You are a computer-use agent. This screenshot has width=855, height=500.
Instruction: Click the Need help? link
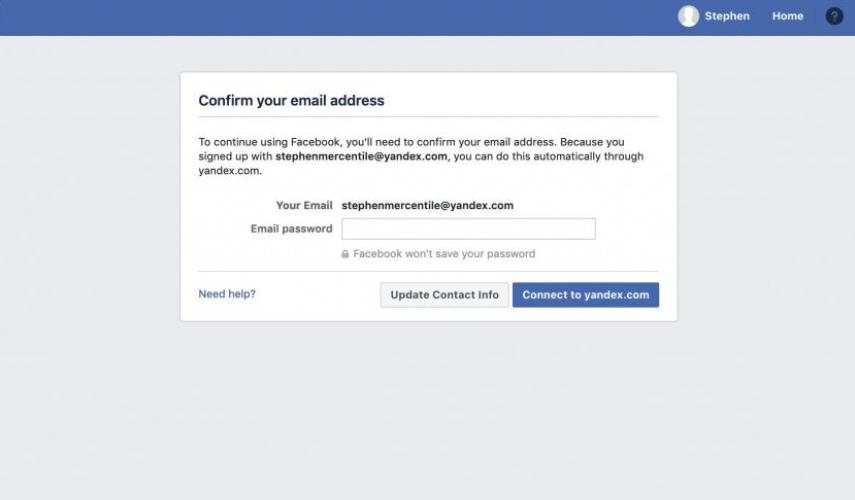tap(227, 294)
